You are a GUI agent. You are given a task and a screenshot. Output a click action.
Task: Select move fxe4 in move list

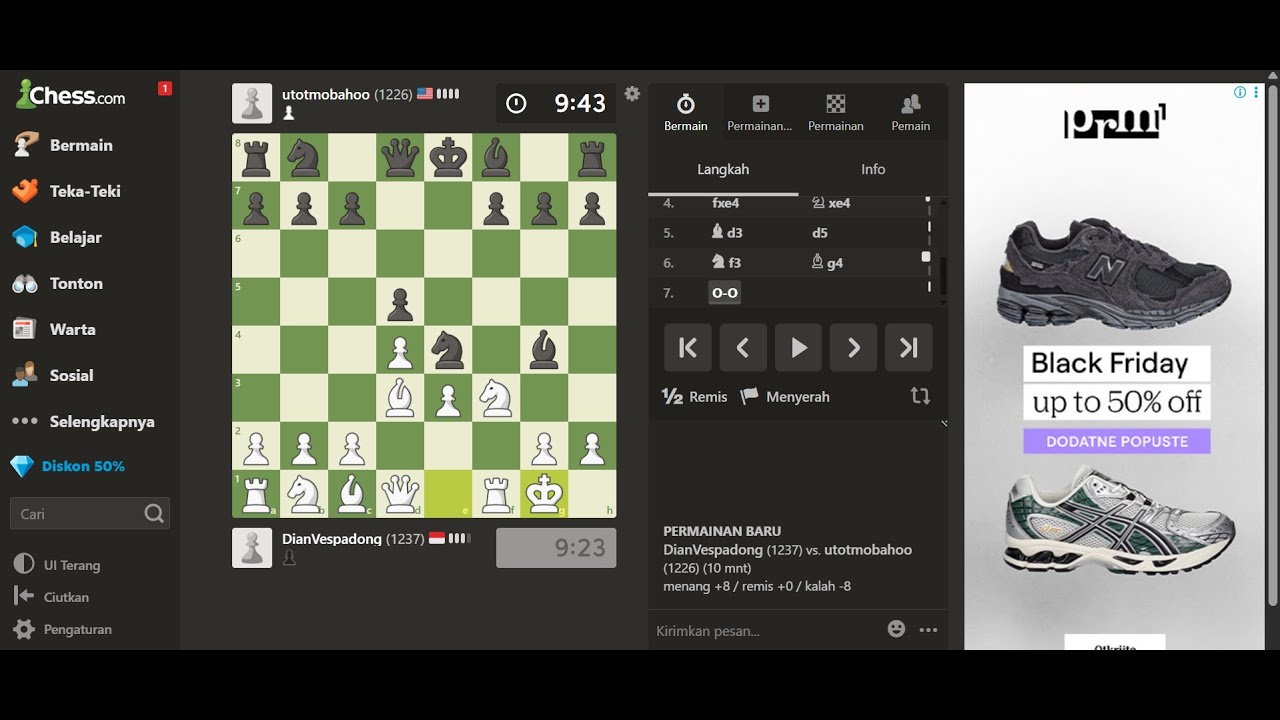point(726,203)
